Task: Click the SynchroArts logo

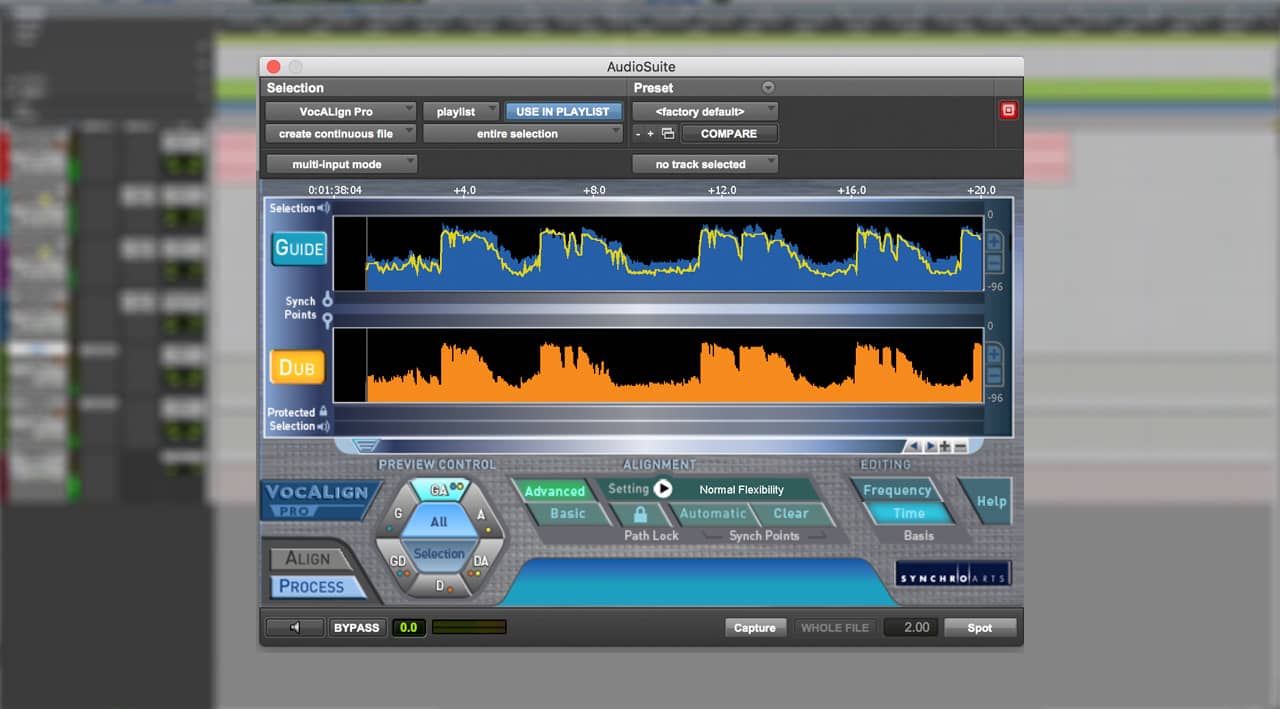Action: pyautogui.click(x=952, y=572)
